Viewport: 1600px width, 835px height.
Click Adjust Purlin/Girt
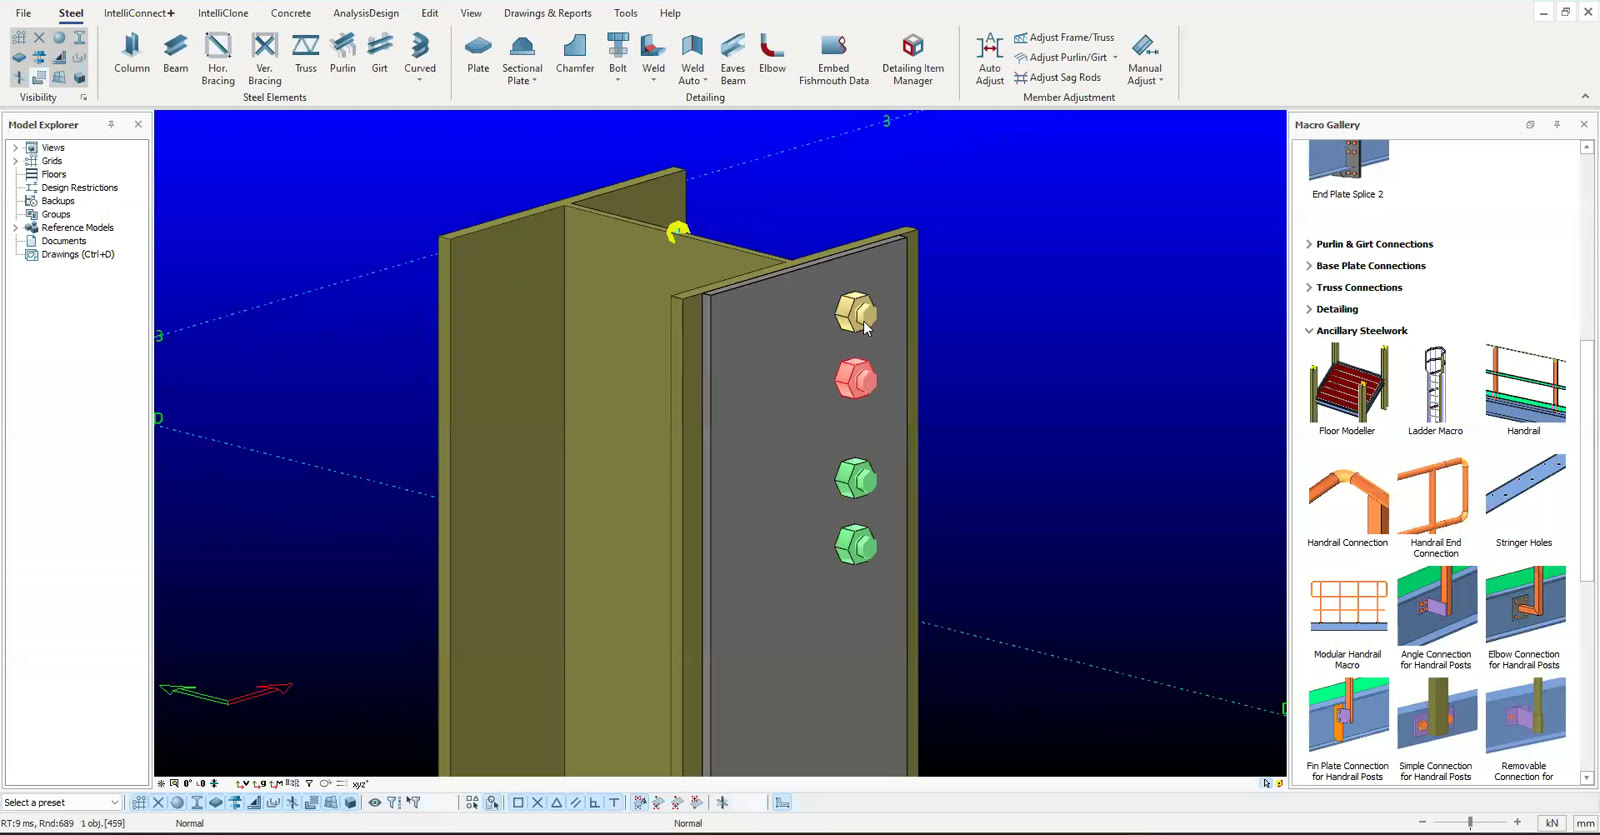(x=1066, y=57)
